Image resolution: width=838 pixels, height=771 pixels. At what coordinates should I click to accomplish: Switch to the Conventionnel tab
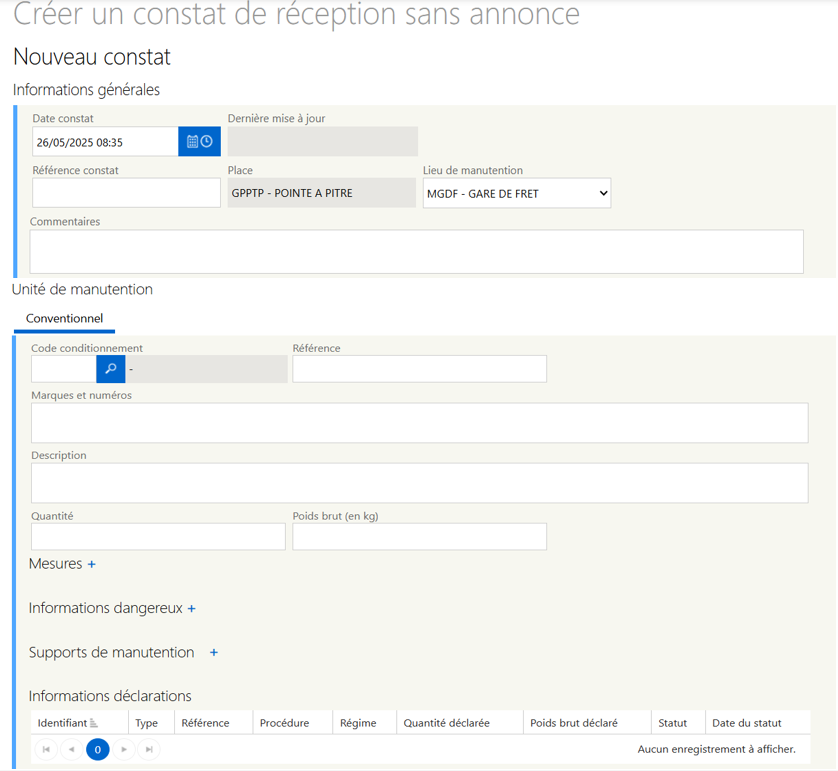(64, 319)
